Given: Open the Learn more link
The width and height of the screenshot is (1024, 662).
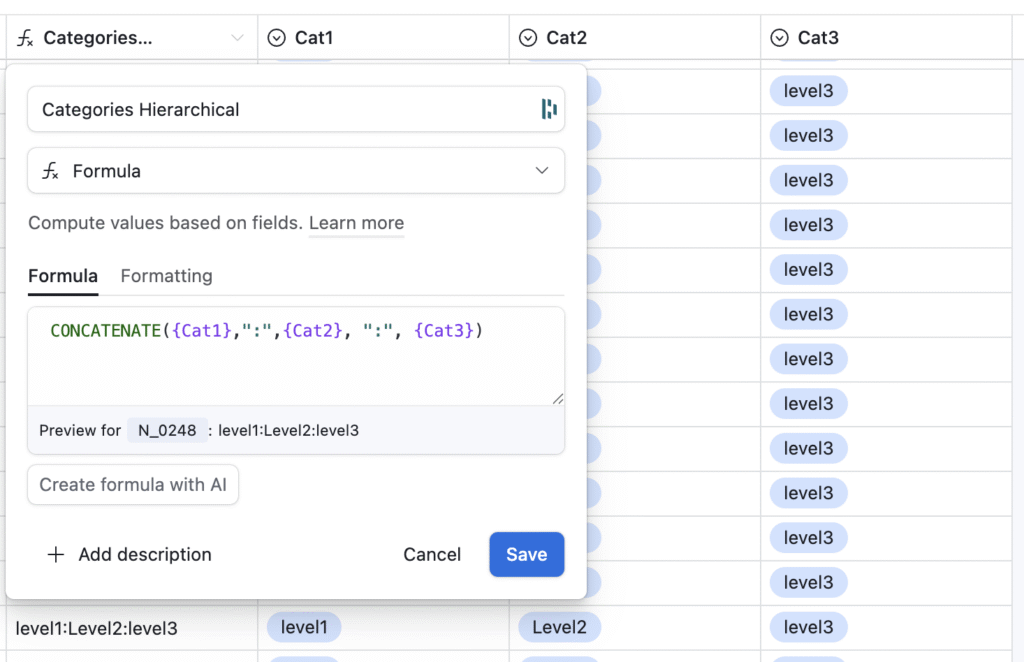Looking at the screenshot, I should tap(356, 223).
